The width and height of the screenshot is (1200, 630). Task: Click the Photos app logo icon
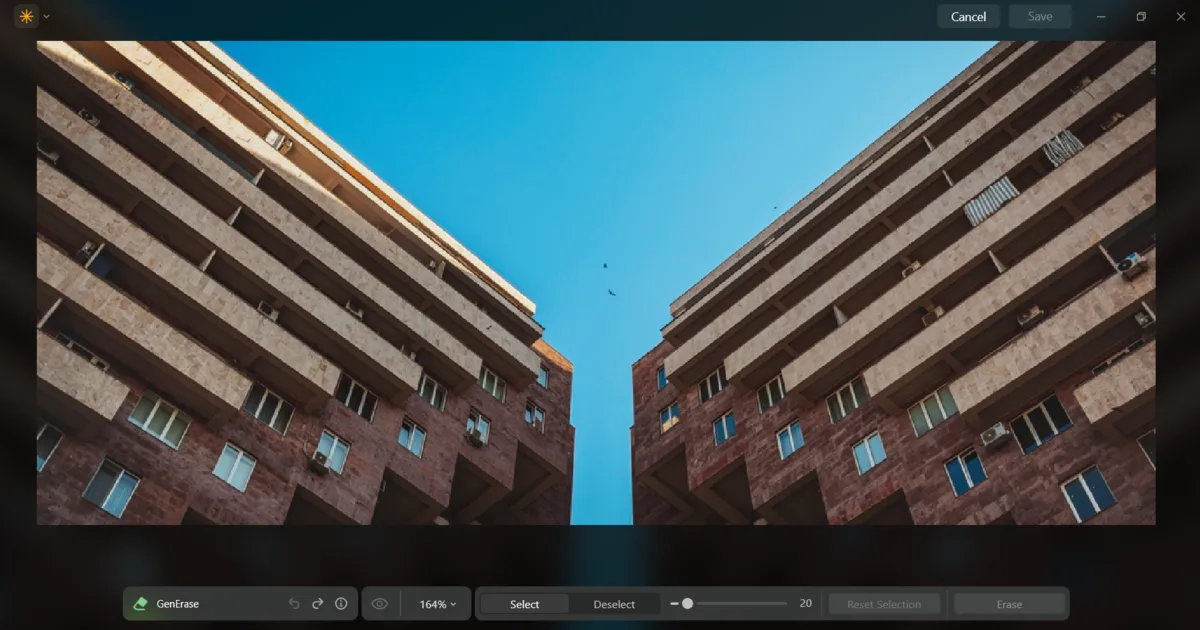click(25, 16)
